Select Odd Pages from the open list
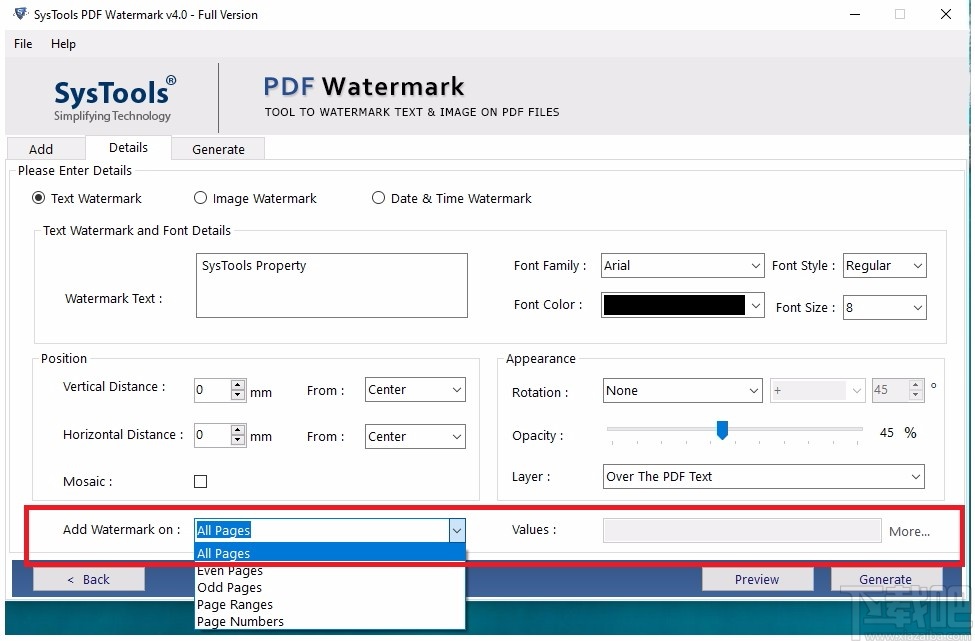Image resolution: width=975 pixels, height=641 pixels. [x=229, y=587]
